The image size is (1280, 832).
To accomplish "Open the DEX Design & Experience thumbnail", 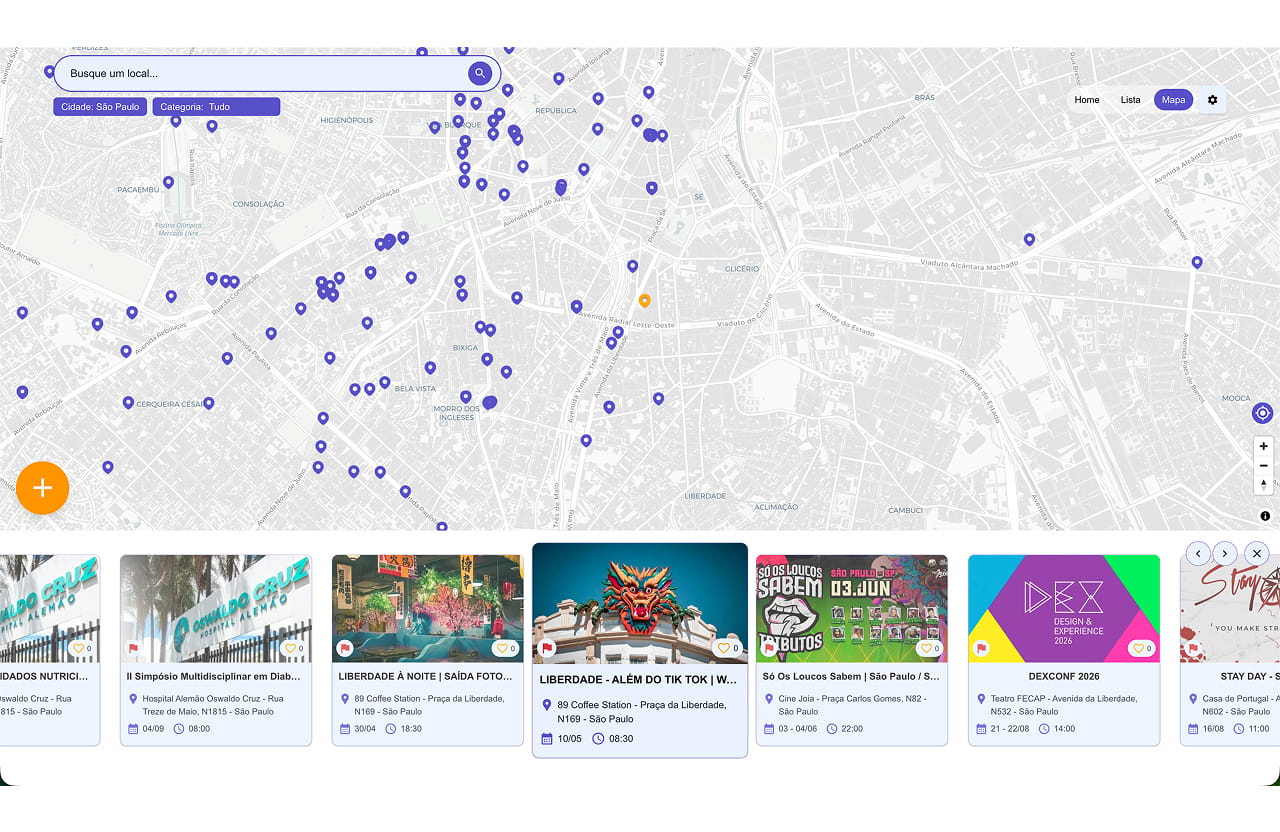I will (x=1064, y=608).
